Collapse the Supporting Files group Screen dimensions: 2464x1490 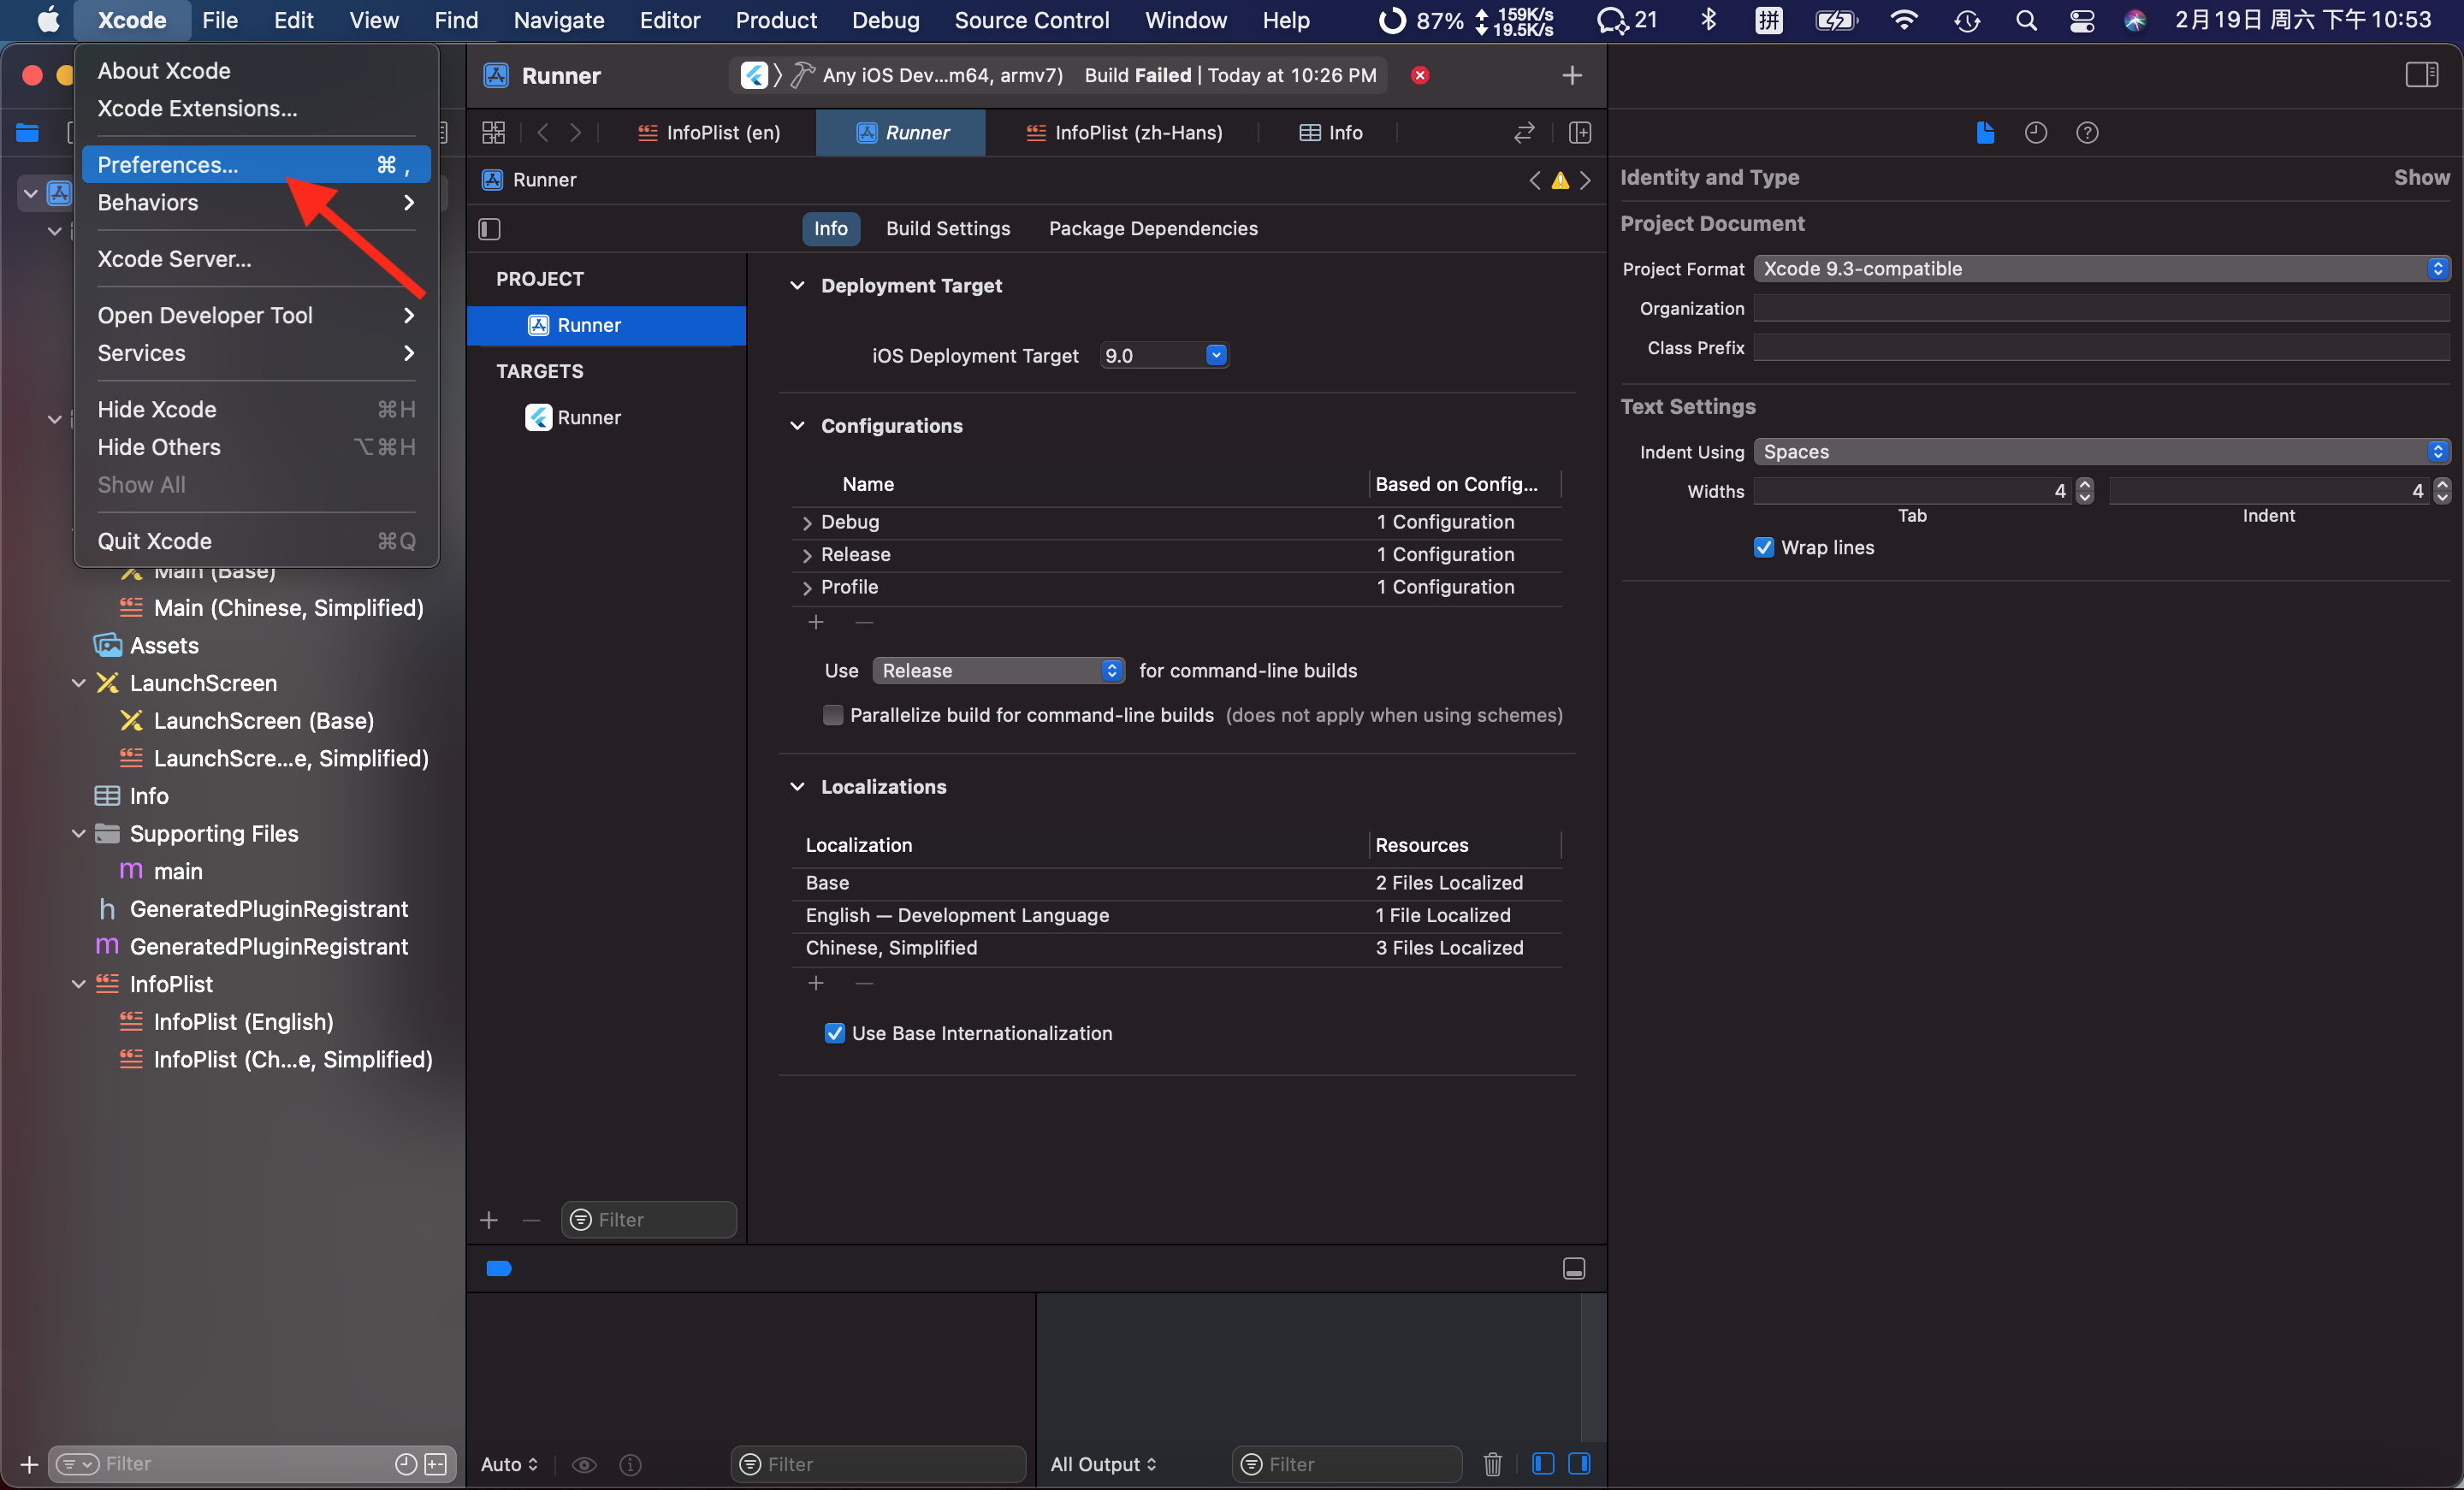pyautogui.click(x=78, y=834)
